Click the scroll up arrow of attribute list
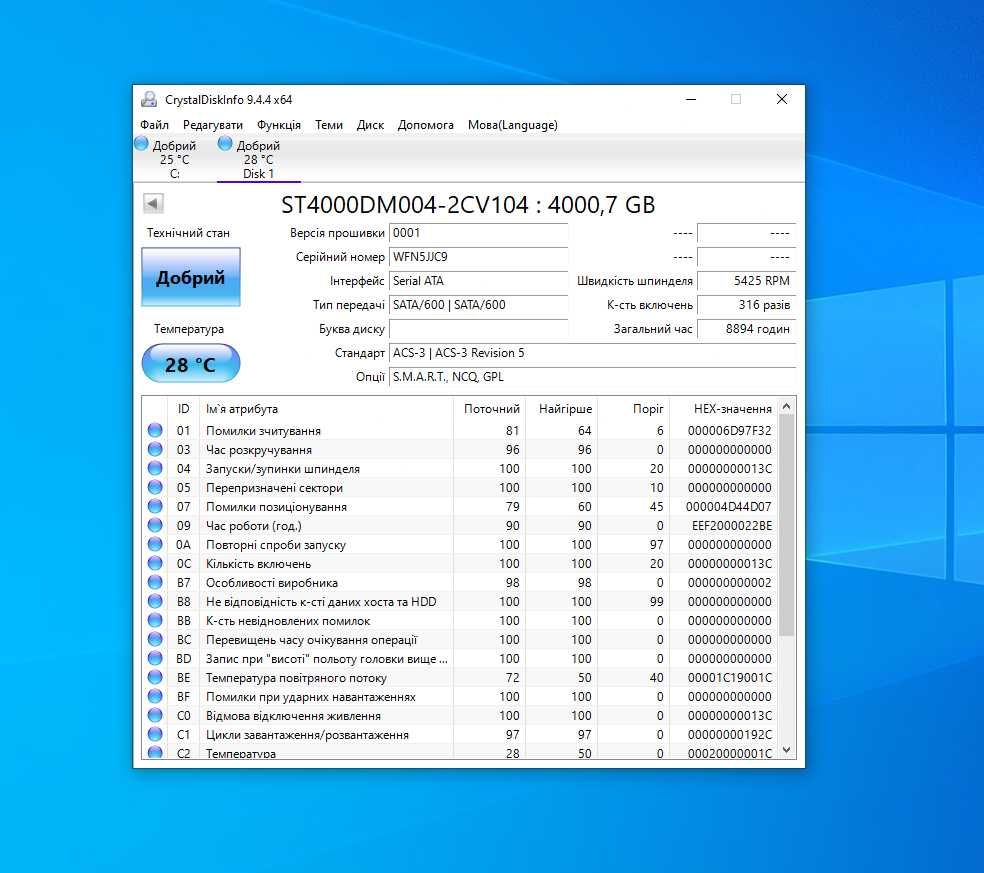The width and height of the screenshot is (984, 873). [786, 407]
